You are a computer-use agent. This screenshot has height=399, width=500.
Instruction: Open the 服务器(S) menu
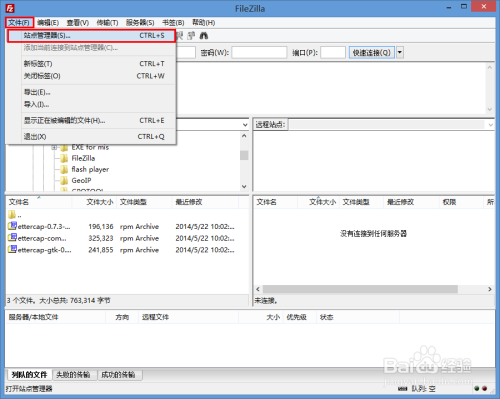pos(140,23)
